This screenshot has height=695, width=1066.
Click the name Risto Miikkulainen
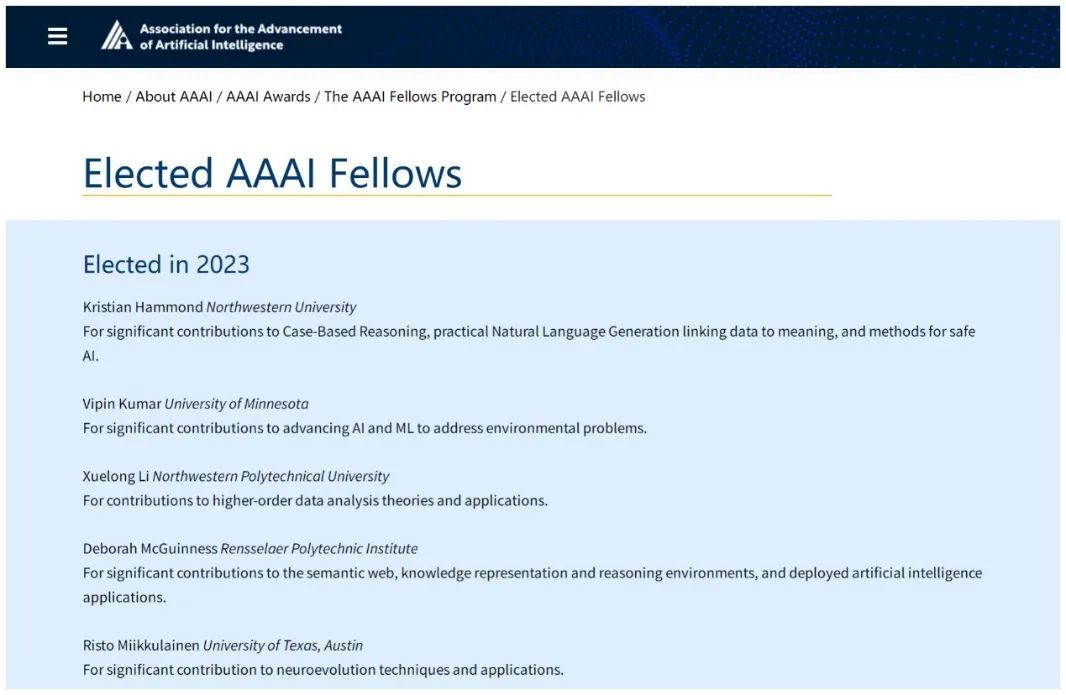click(x=141, y=645)
